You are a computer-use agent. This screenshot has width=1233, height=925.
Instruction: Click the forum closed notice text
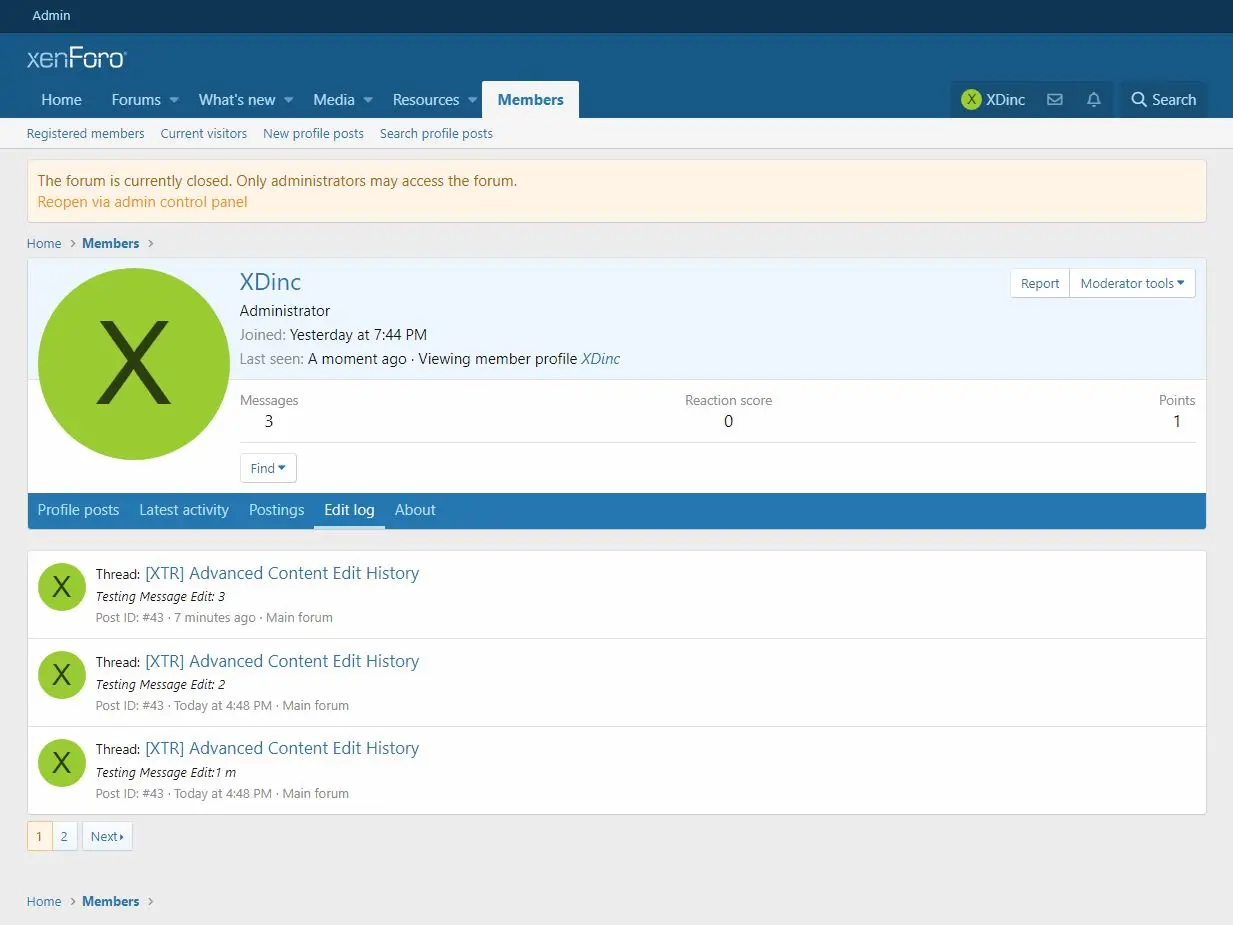click(x=277, y=181)
